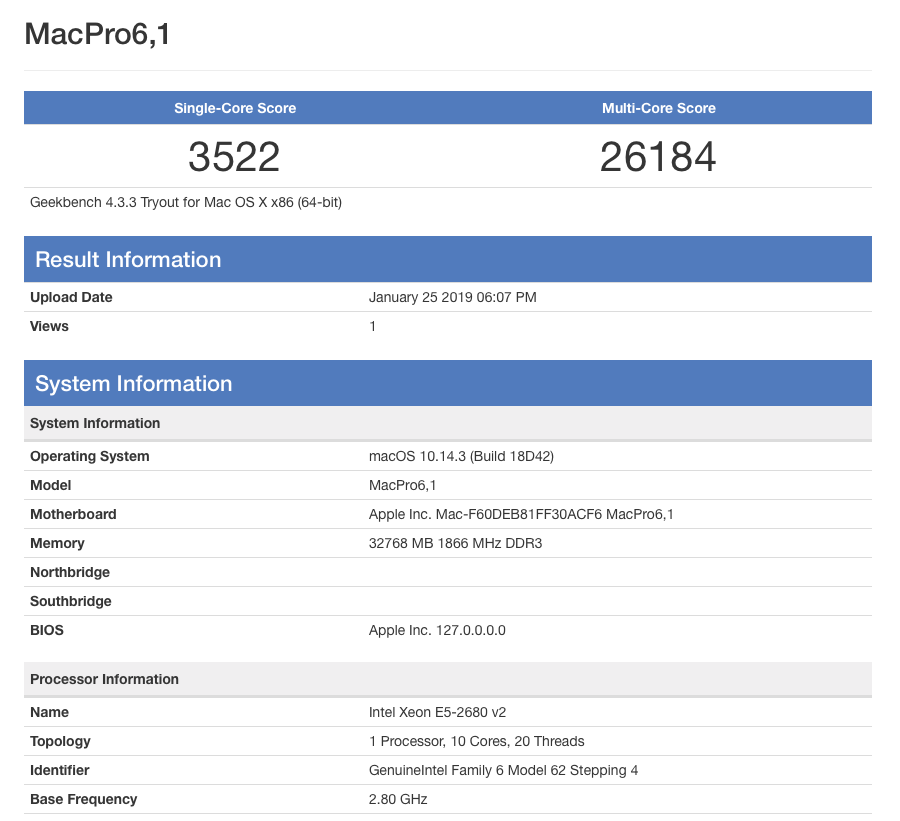Viewport: 900px width, 821px height.
Task: Select the January 25 2019 06:07 PM value
Action: 452,297
